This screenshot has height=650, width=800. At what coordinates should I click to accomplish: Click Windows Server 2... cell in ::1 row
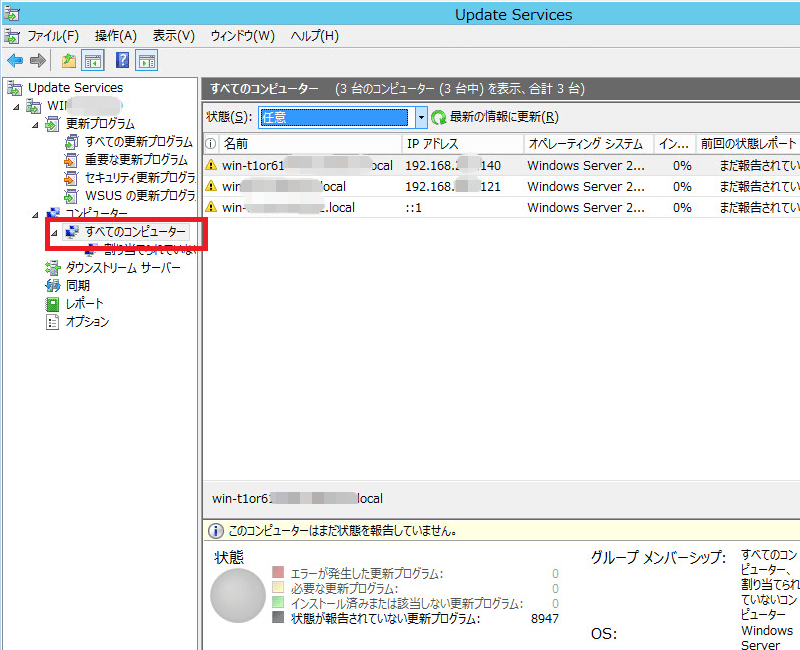click(x=586, y=208)
